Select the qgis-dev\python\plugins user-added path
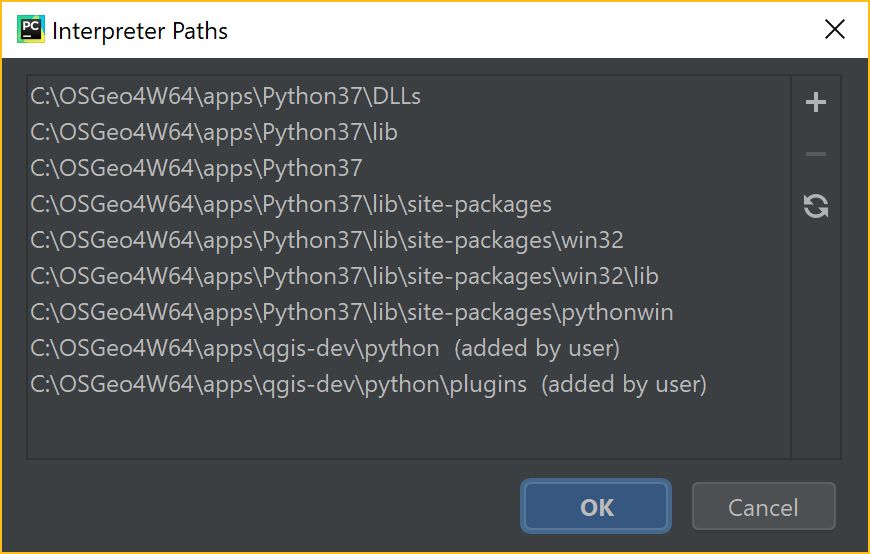870x554 pixels. [408, 385]
